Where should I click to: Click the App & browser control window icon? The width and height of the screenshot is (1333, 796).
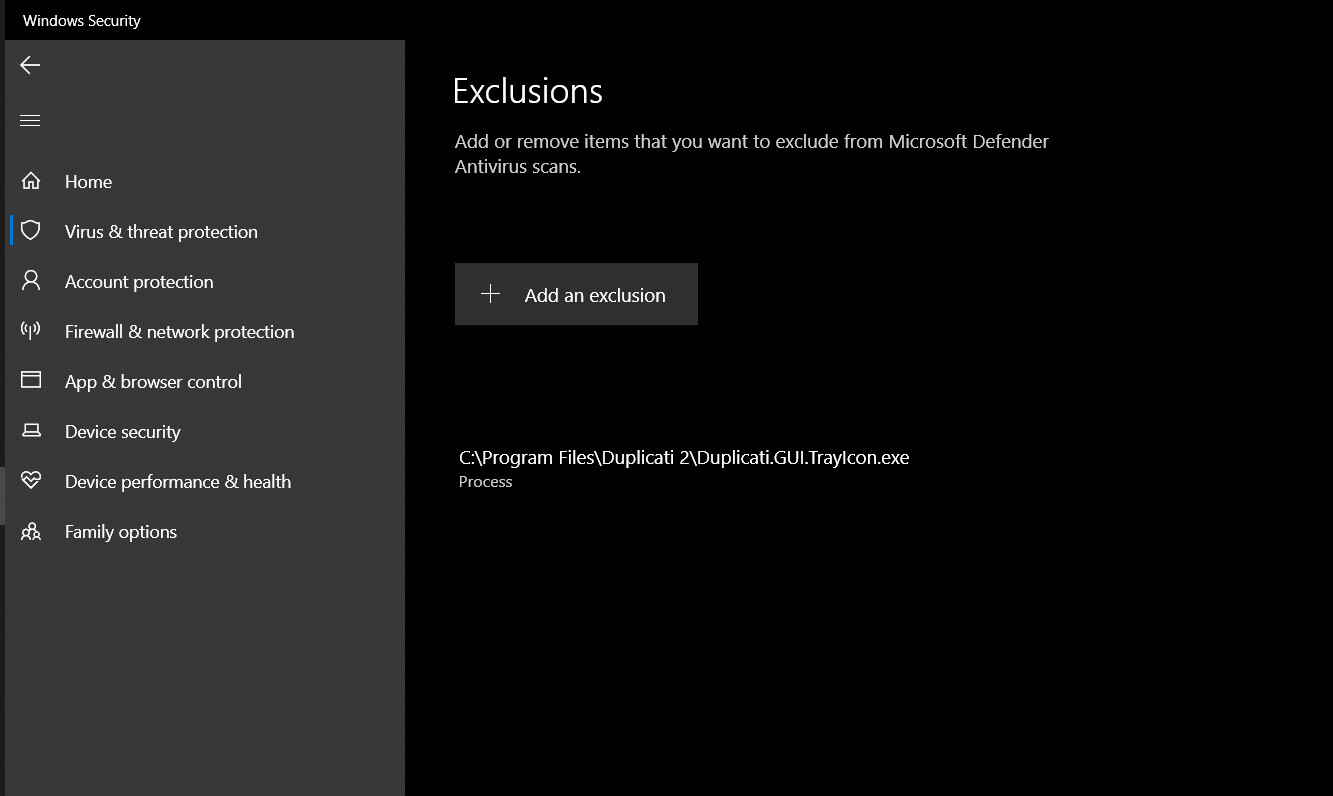31,381
